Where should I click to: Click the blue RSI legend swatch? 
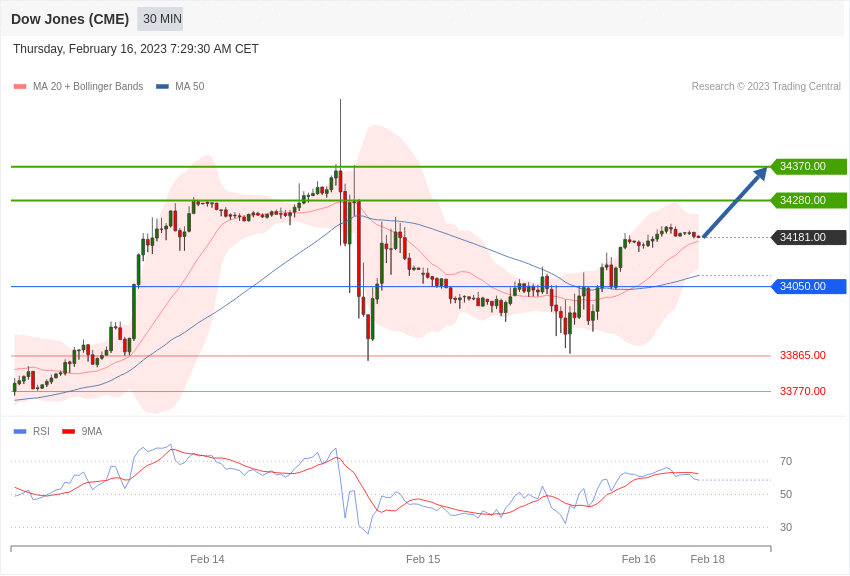20,432
